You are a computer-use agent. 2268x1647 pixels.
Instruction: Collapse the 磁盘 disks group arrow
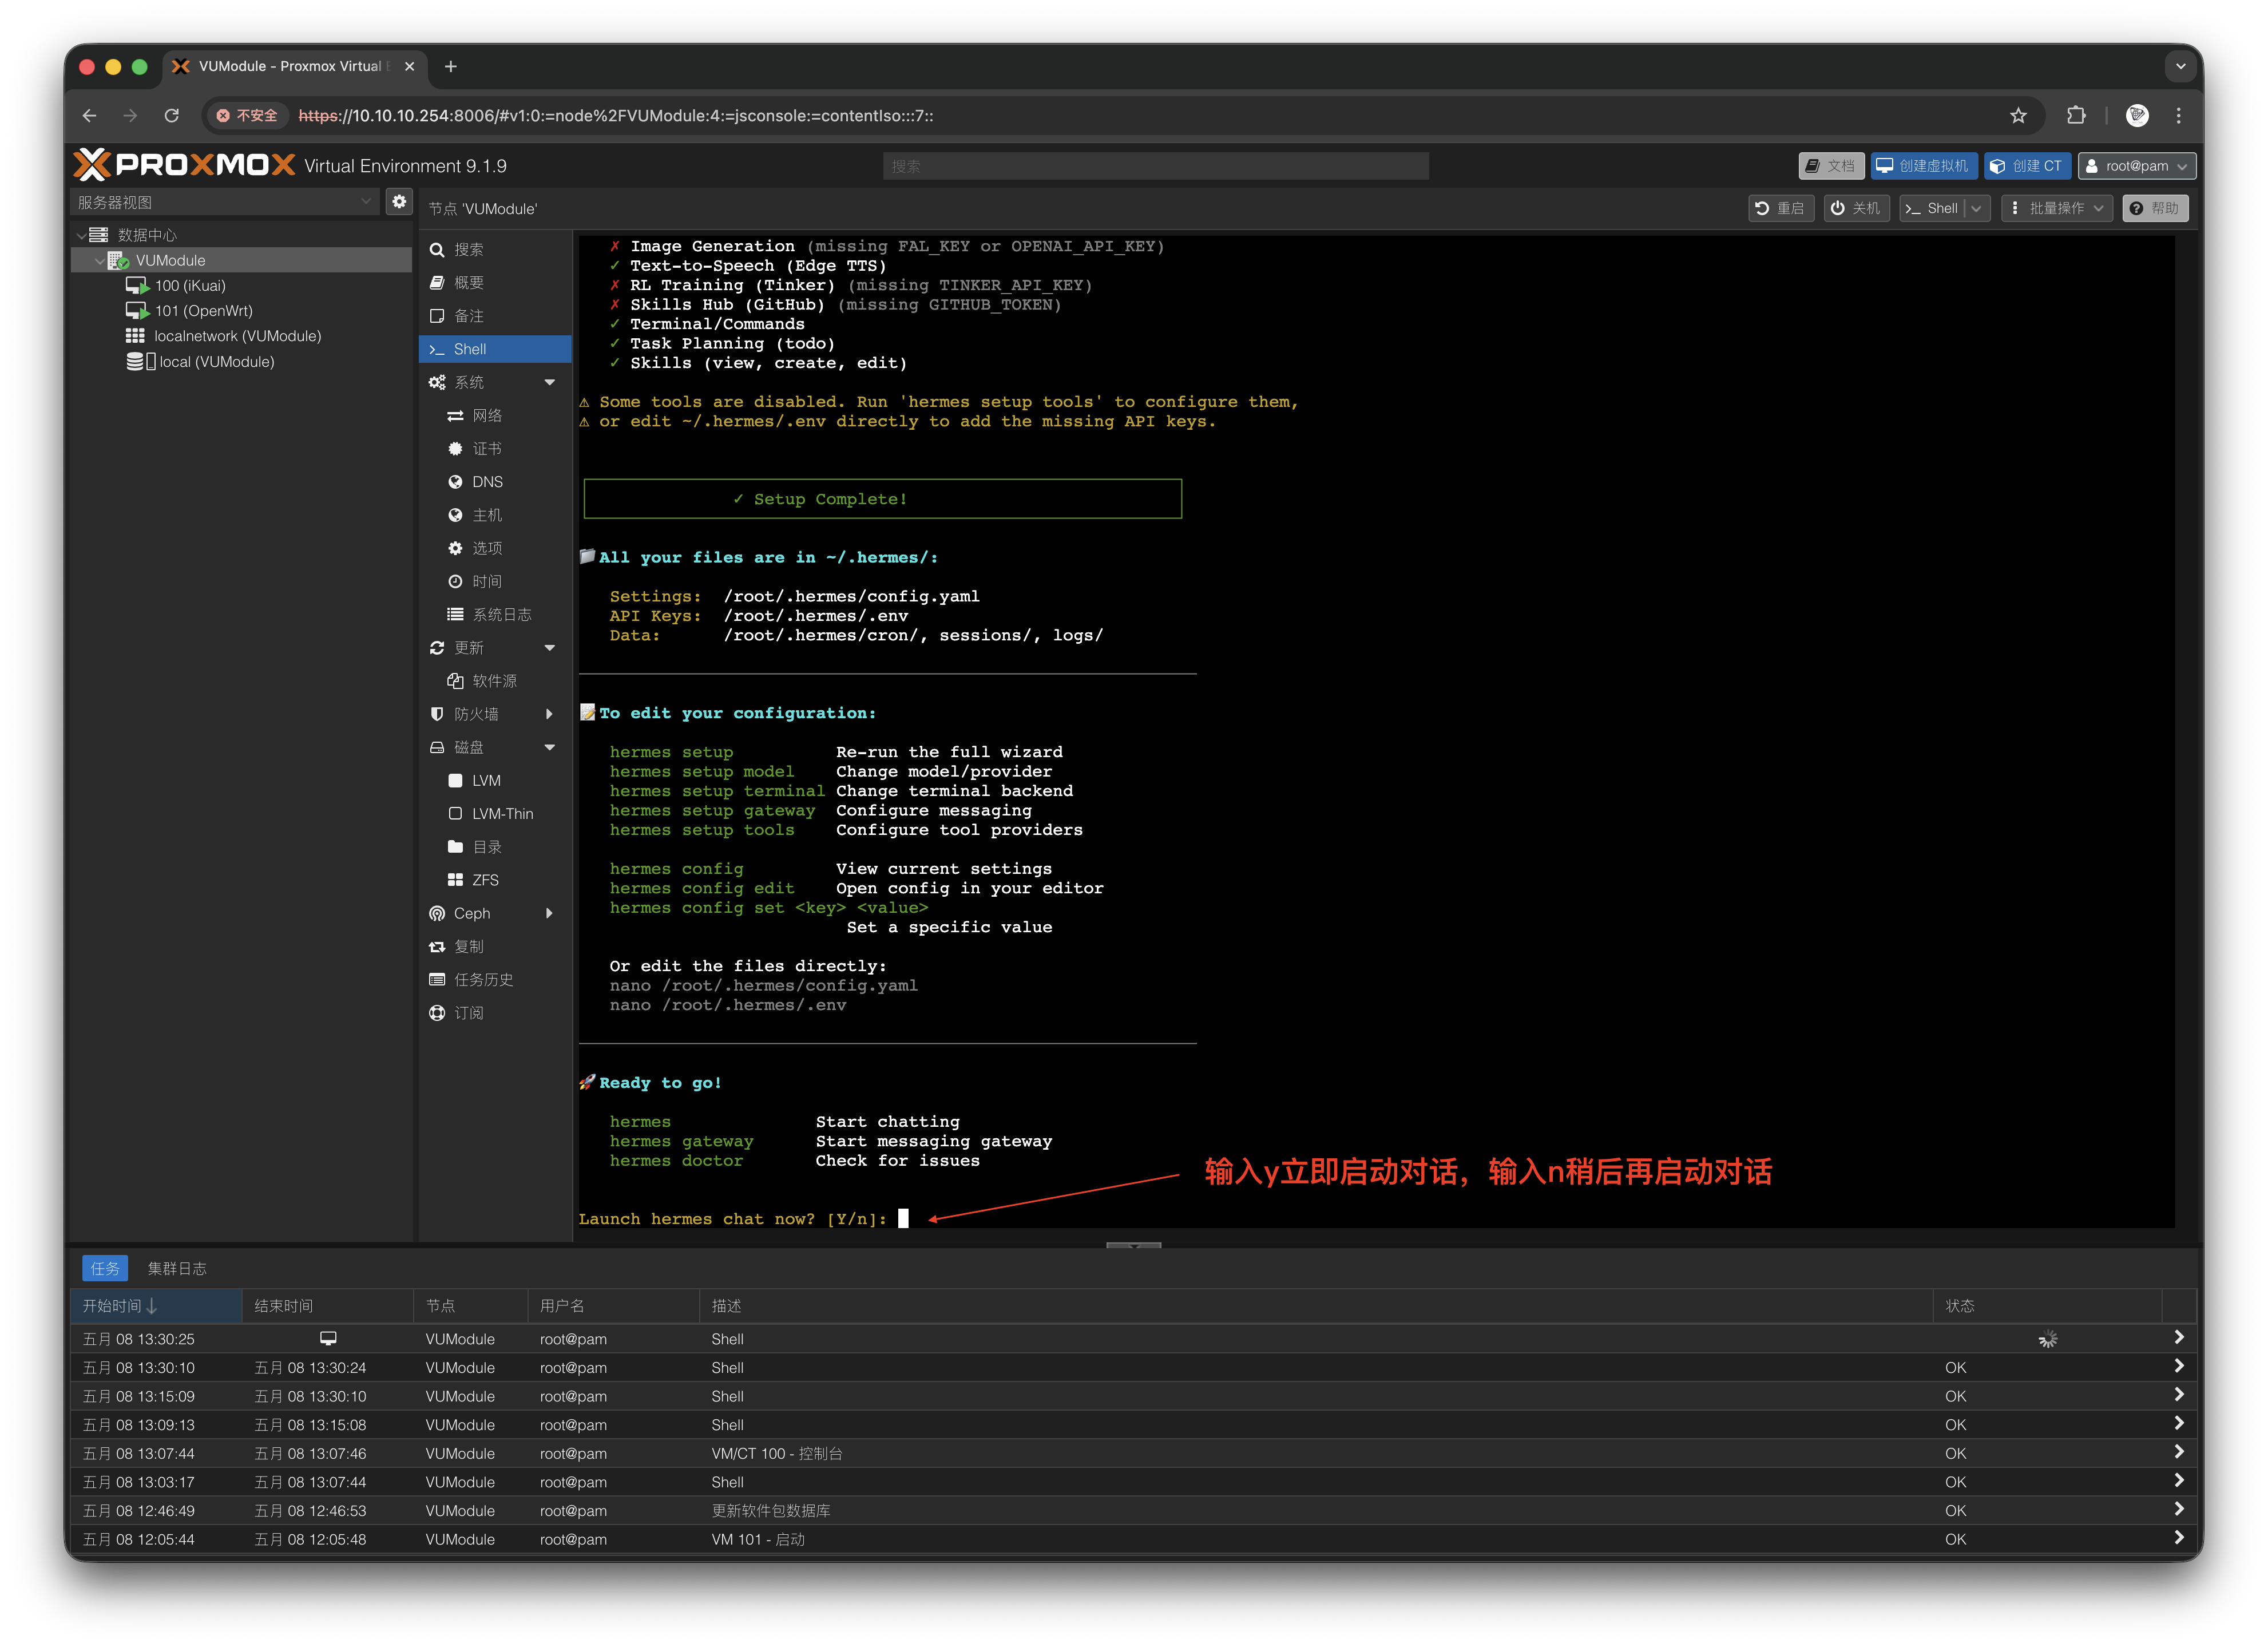pos(549,747)
